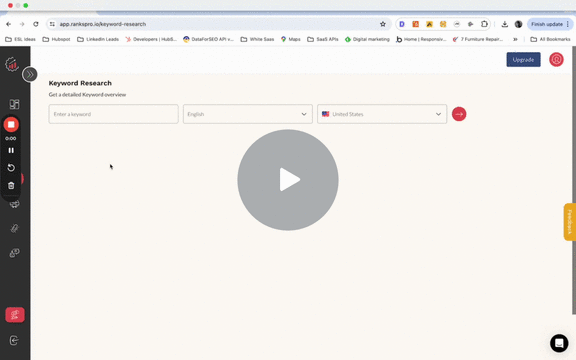Viewport: 576px width, 360px height.
Task: Go back with browser back arrow
Action: tap(8, 24)
